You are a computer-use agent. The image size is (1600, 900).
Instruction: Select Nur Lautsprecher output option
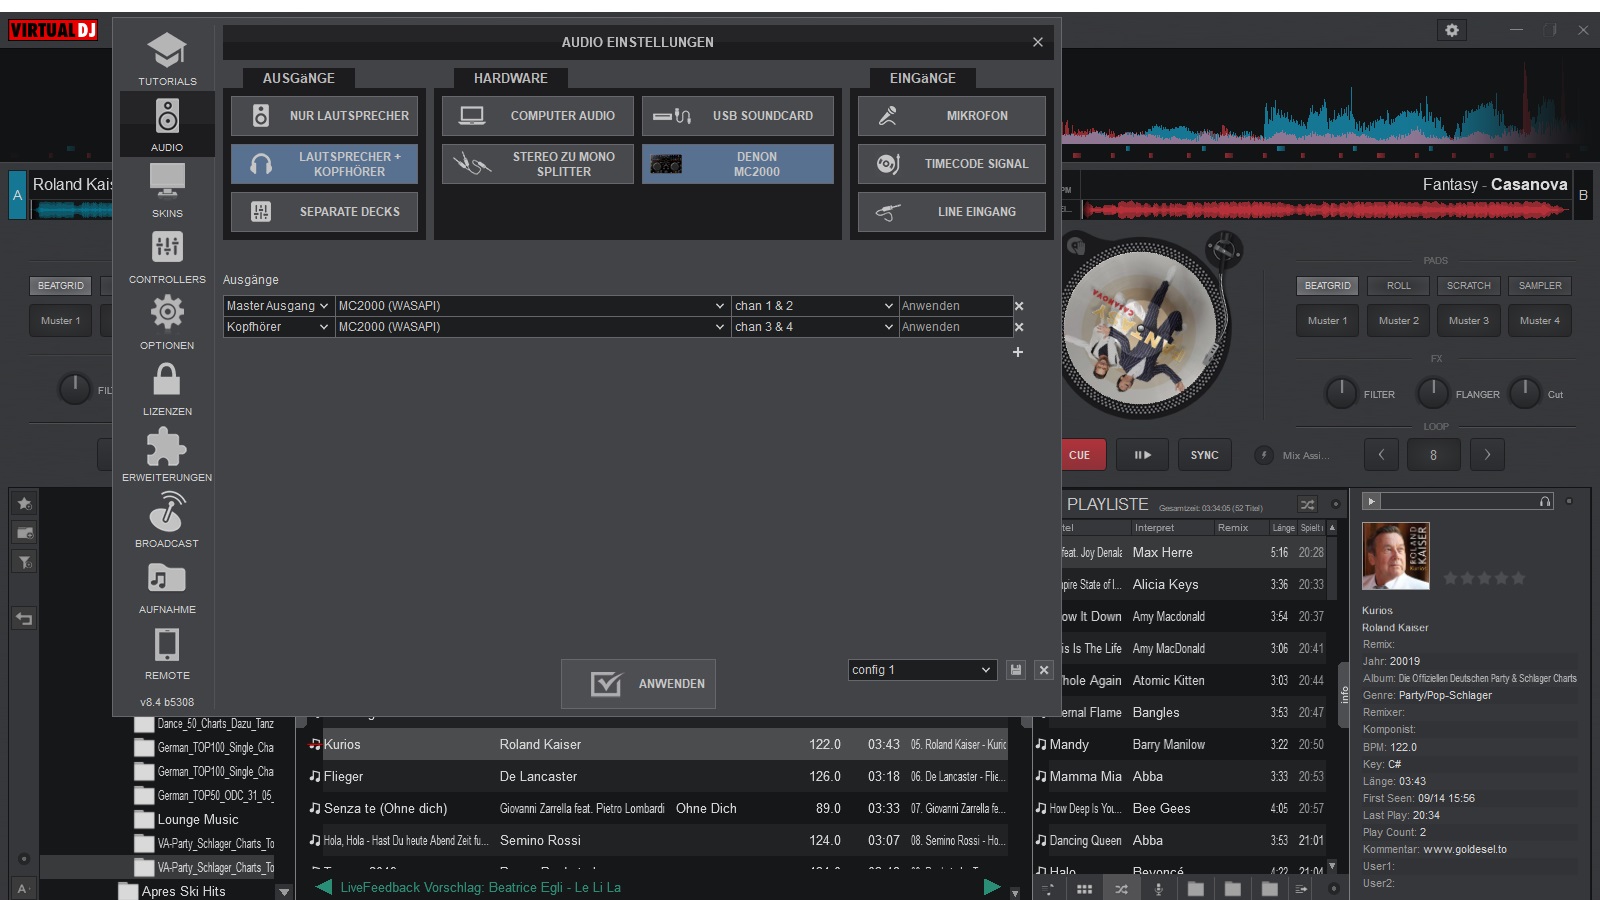coord(324,116)
